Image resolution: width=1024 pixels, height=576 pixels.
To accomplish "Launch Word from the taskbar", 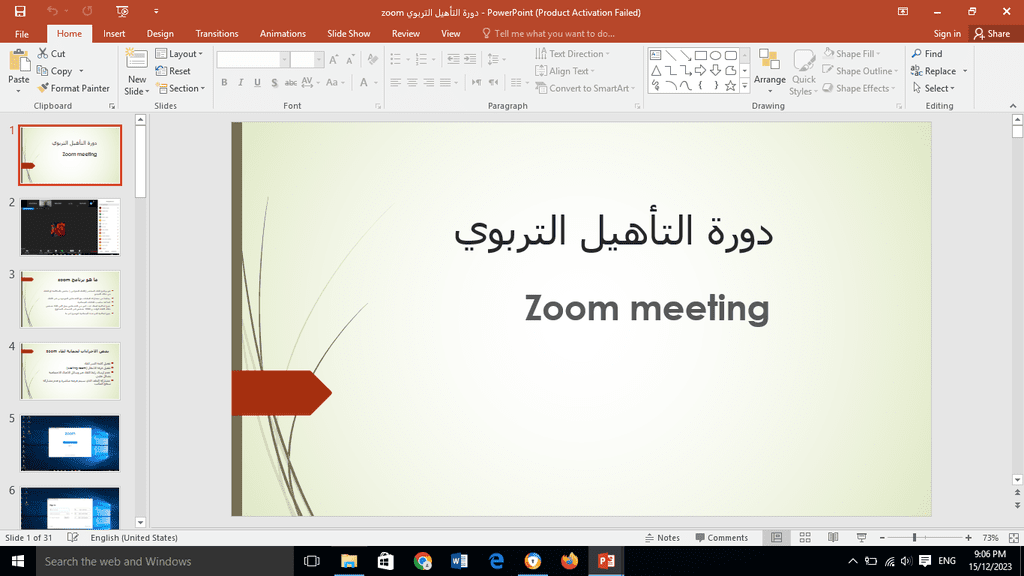I will 459,561.
